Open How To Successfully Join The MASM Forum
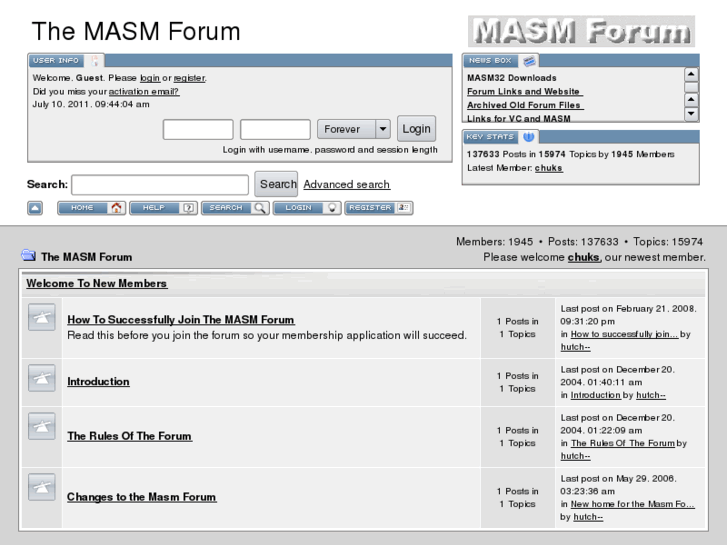Image resolution: width=727 pixels, height=545 pixels. click(x=181, y=320)
